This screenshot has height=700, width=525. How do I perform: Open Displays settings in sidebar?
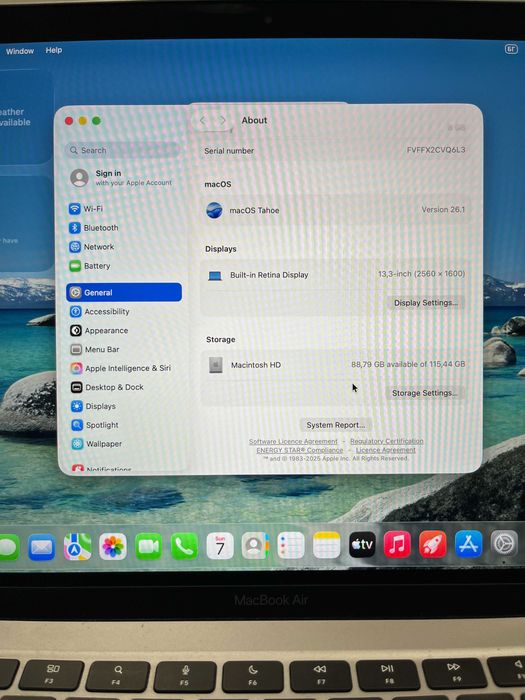[x=94, y=406]
